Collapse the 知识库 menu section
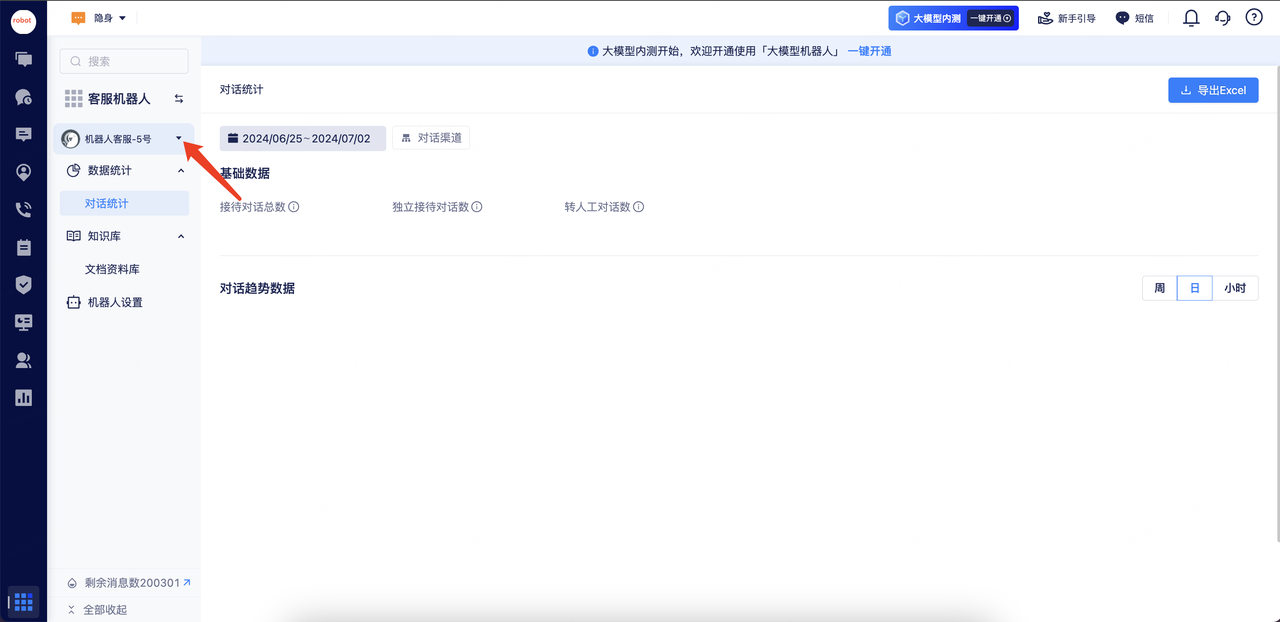 click(181, 236)
